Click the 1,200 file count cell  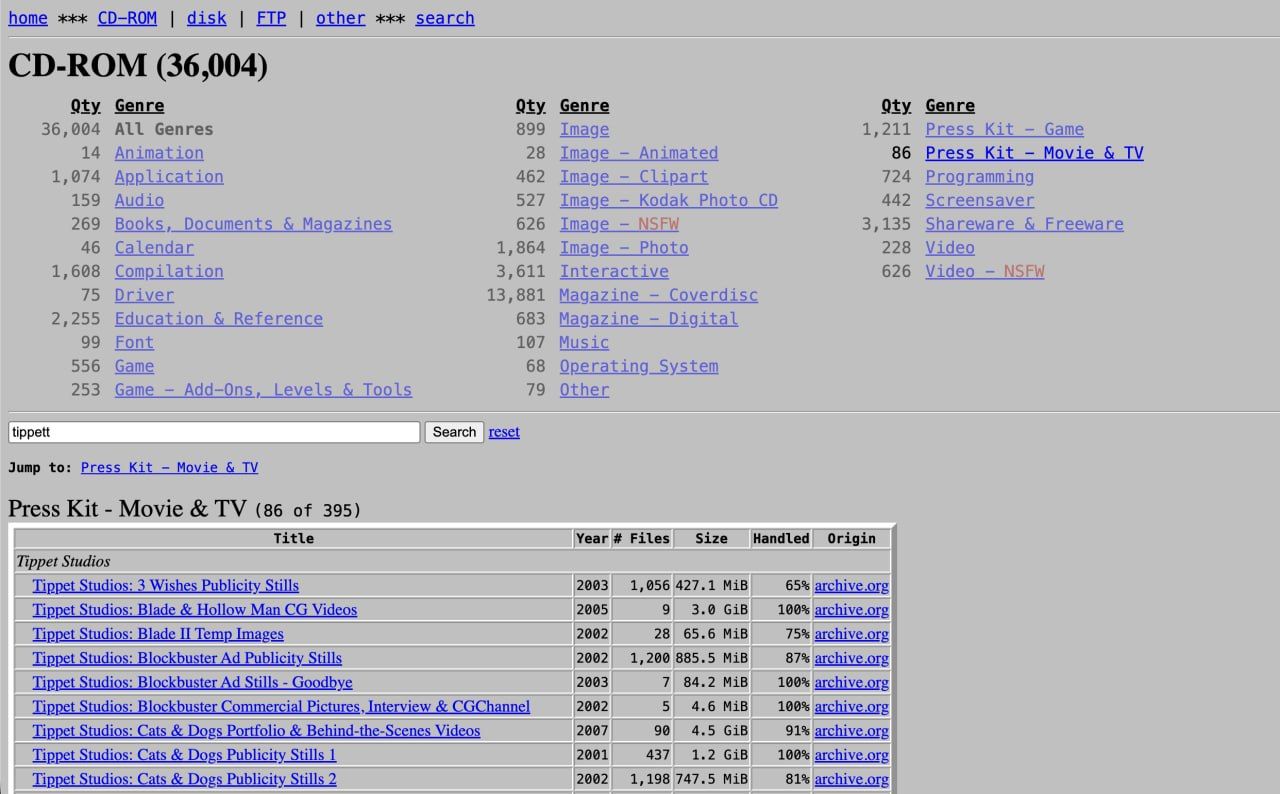(641, 658)
